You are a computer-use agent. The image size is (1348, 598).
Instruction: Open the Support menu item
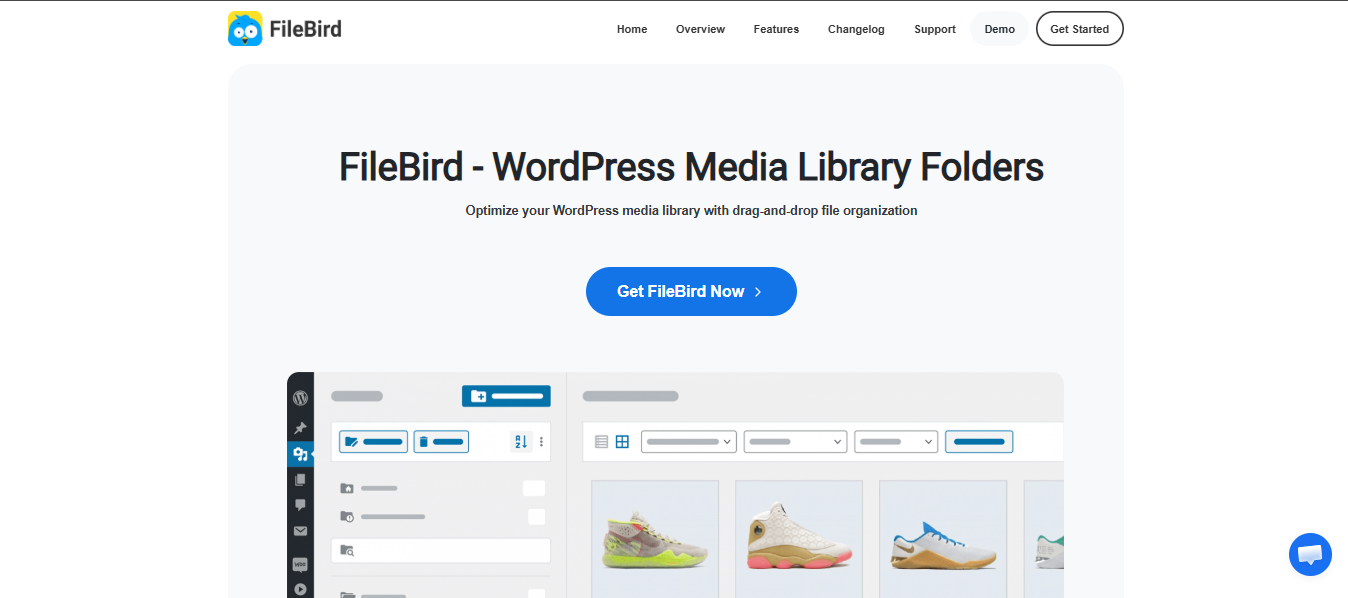935,29
